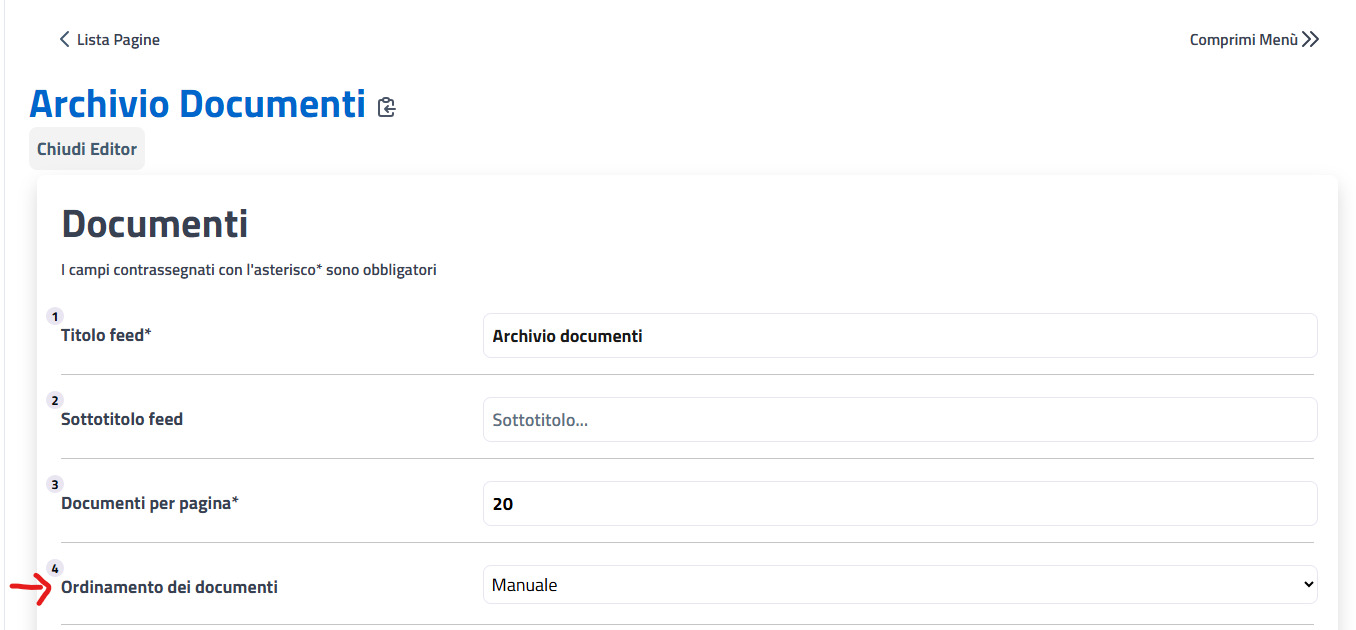Viewport: 1356px width, 630px height.
Task: Click the number 2 badge above Sottotitolo feed
Action: tap(55, 400)
